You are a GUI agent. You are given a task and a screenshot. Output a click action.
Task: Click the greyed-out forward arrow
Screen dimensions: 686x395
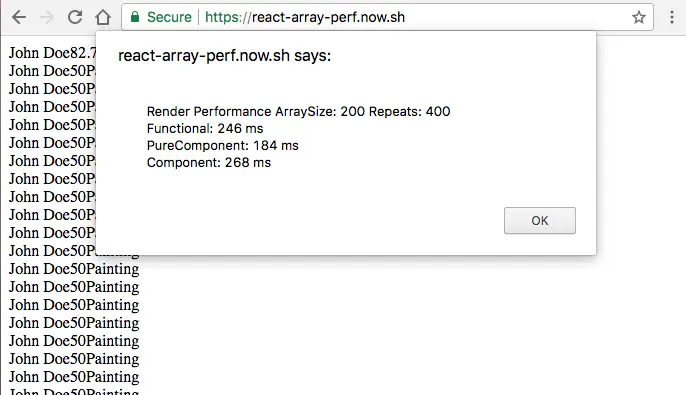(46, 17)
